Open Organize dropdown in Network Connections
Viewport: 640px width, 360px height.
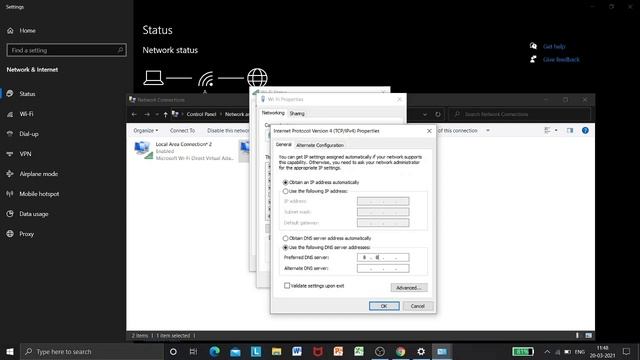pyautogui.click(x=146, y=131)
